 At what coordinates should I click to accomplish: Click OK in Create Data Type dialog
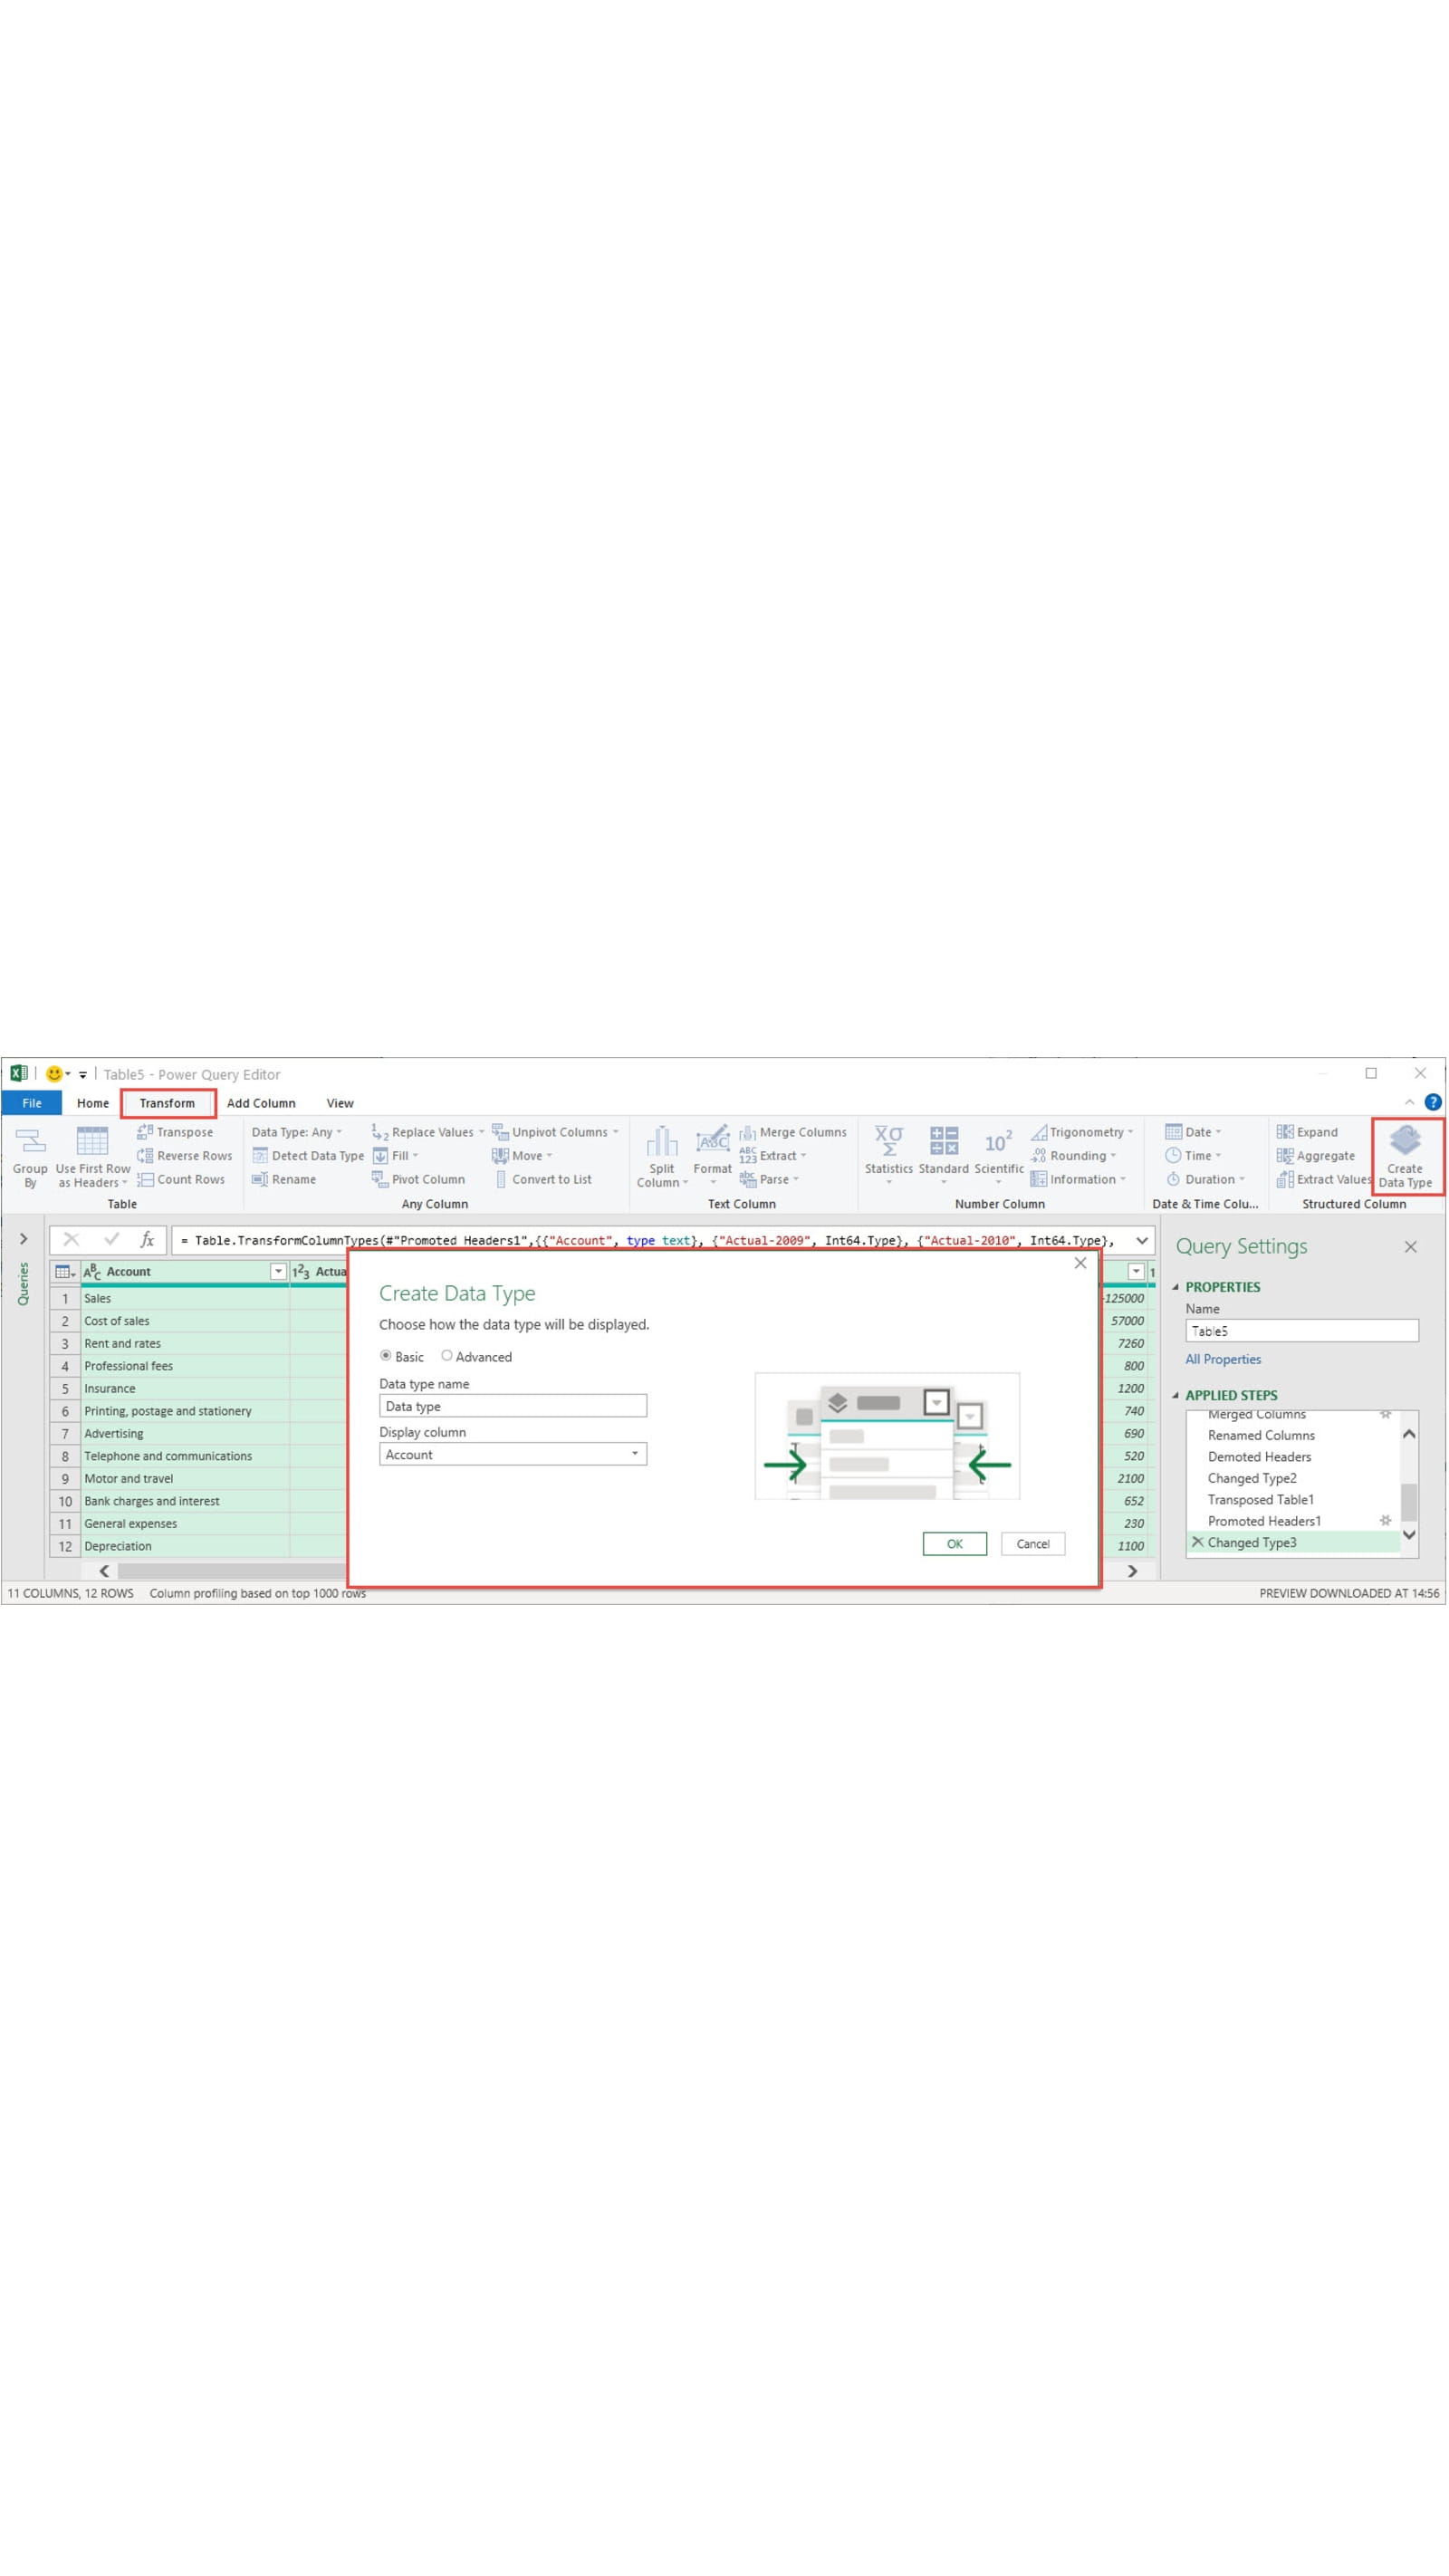click(x=954, y=1544)
